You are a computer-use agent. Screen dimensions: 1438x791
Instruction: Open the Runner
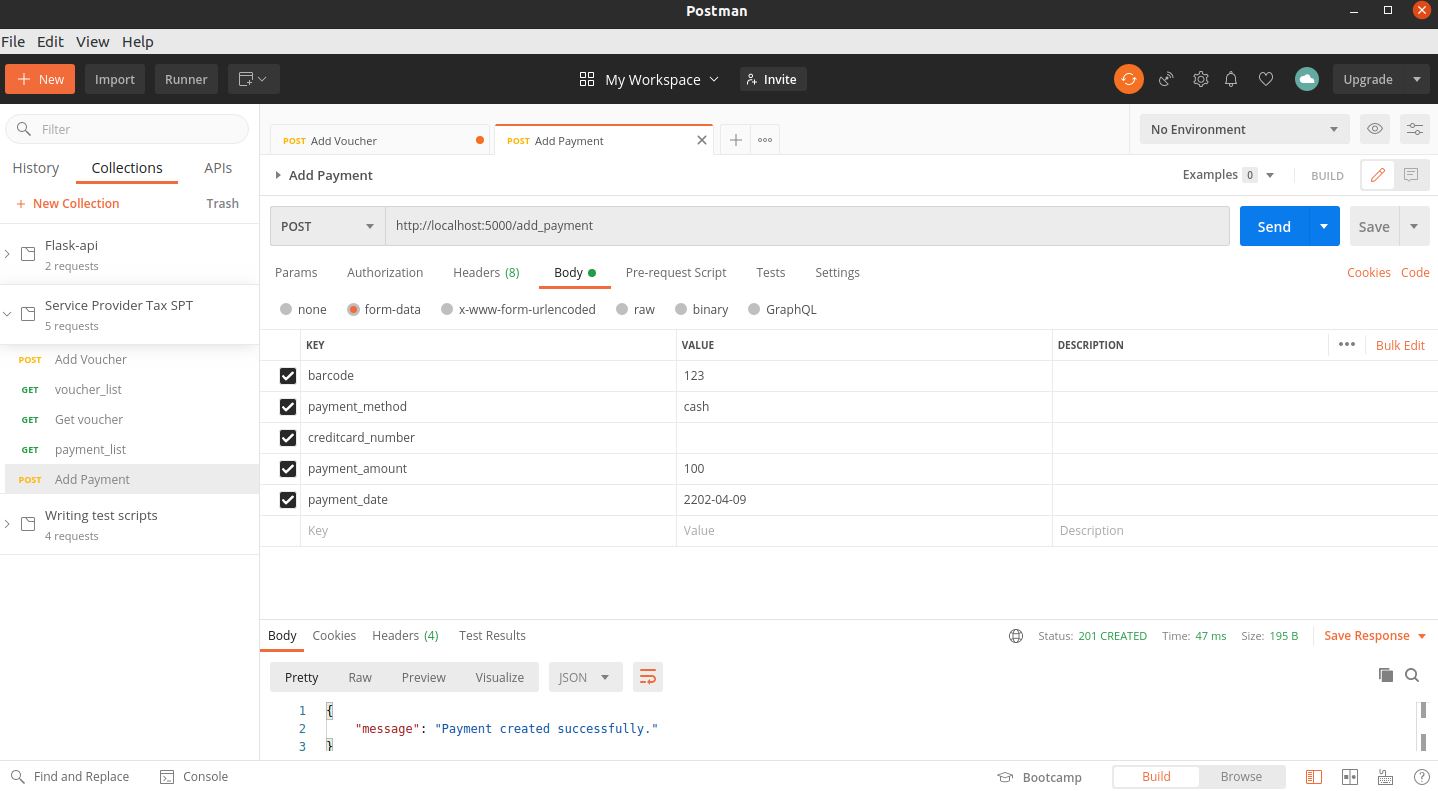pyautogui.click(x=186, y=79)
